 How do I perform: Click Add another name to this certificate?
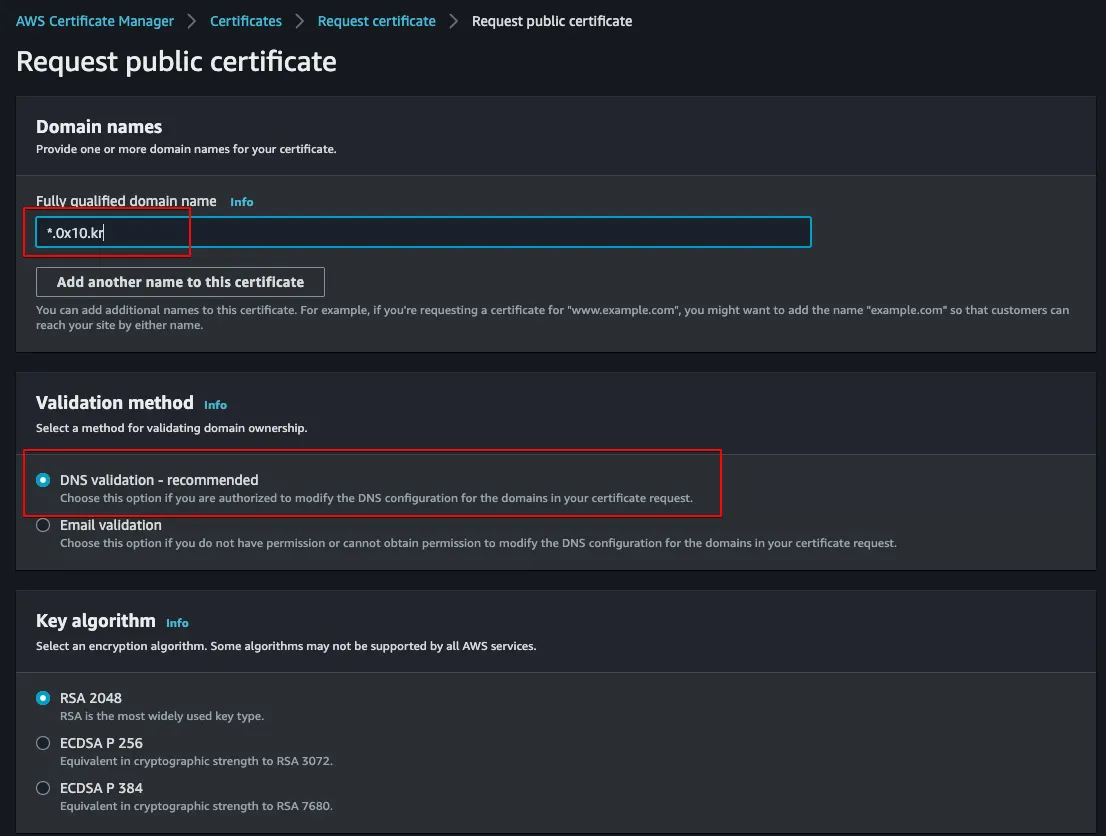pyautogui.click(x=180, y=282)
